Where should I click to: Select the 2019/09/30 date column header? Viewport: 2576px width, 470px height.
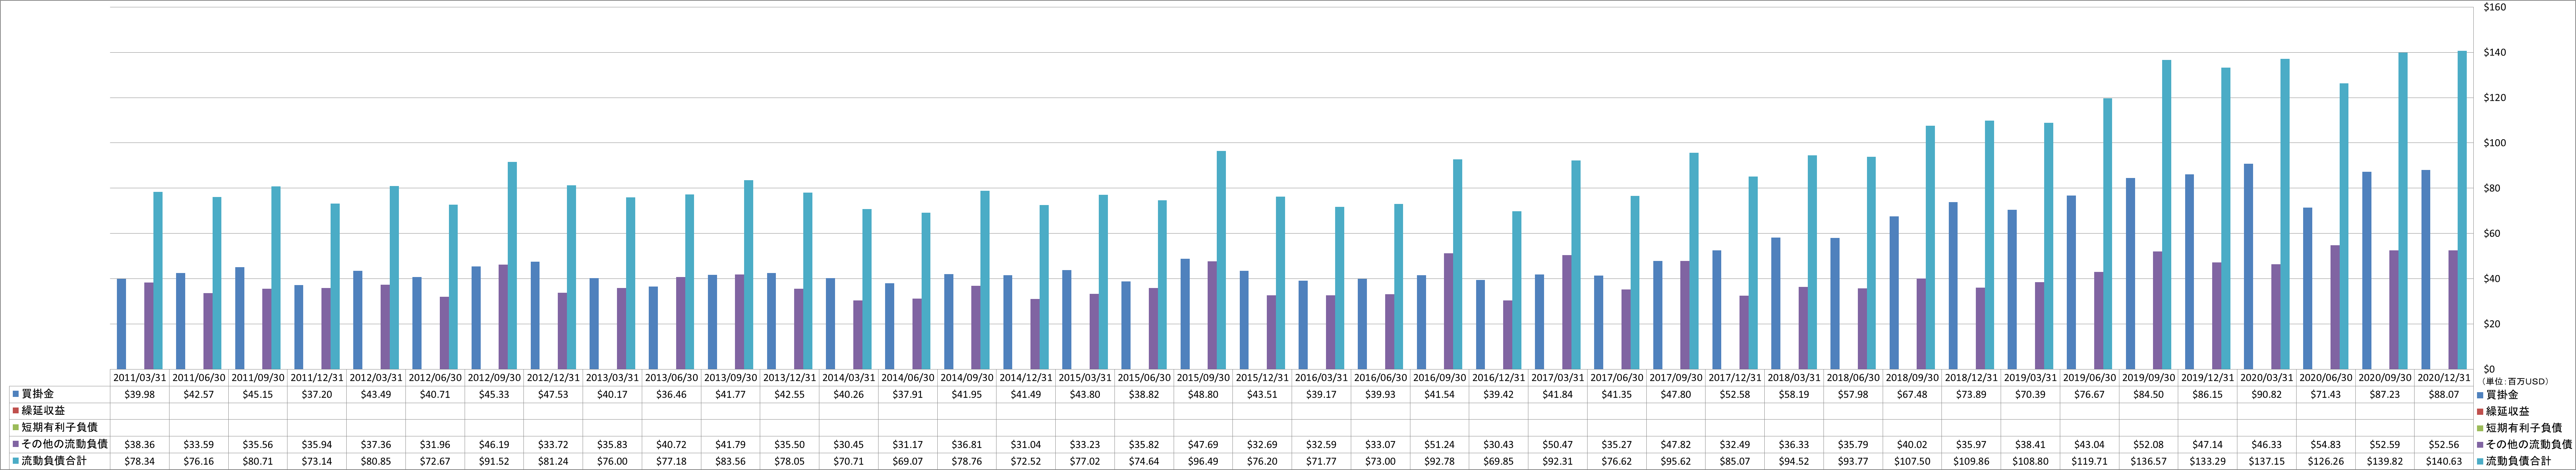(2149, 378)
